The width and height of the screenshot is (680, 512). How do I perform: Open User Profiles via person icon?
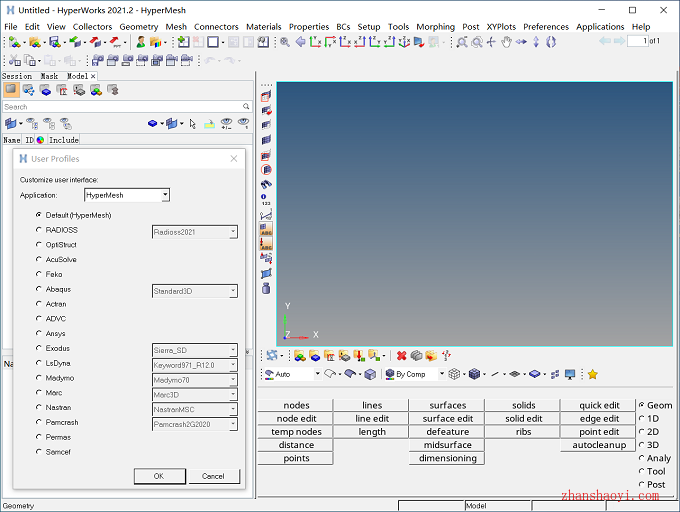point(141,42)
